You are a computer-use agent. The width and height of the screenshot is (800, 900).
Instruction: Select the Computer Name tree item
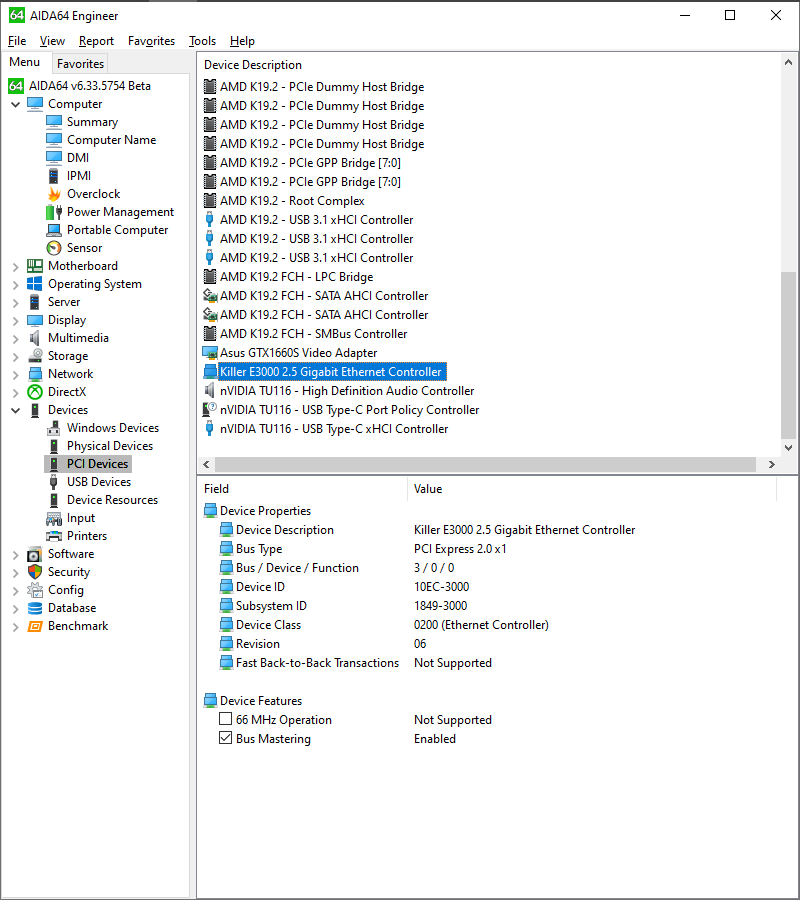[111, 140]
